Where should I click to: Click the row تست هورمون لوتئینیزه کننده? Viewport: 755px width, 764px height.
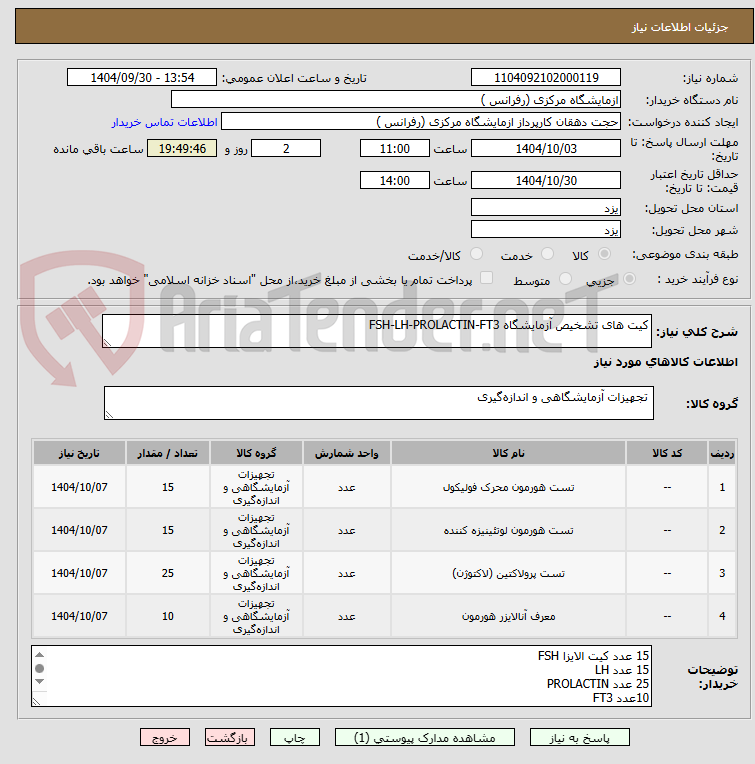click(384, 530)
